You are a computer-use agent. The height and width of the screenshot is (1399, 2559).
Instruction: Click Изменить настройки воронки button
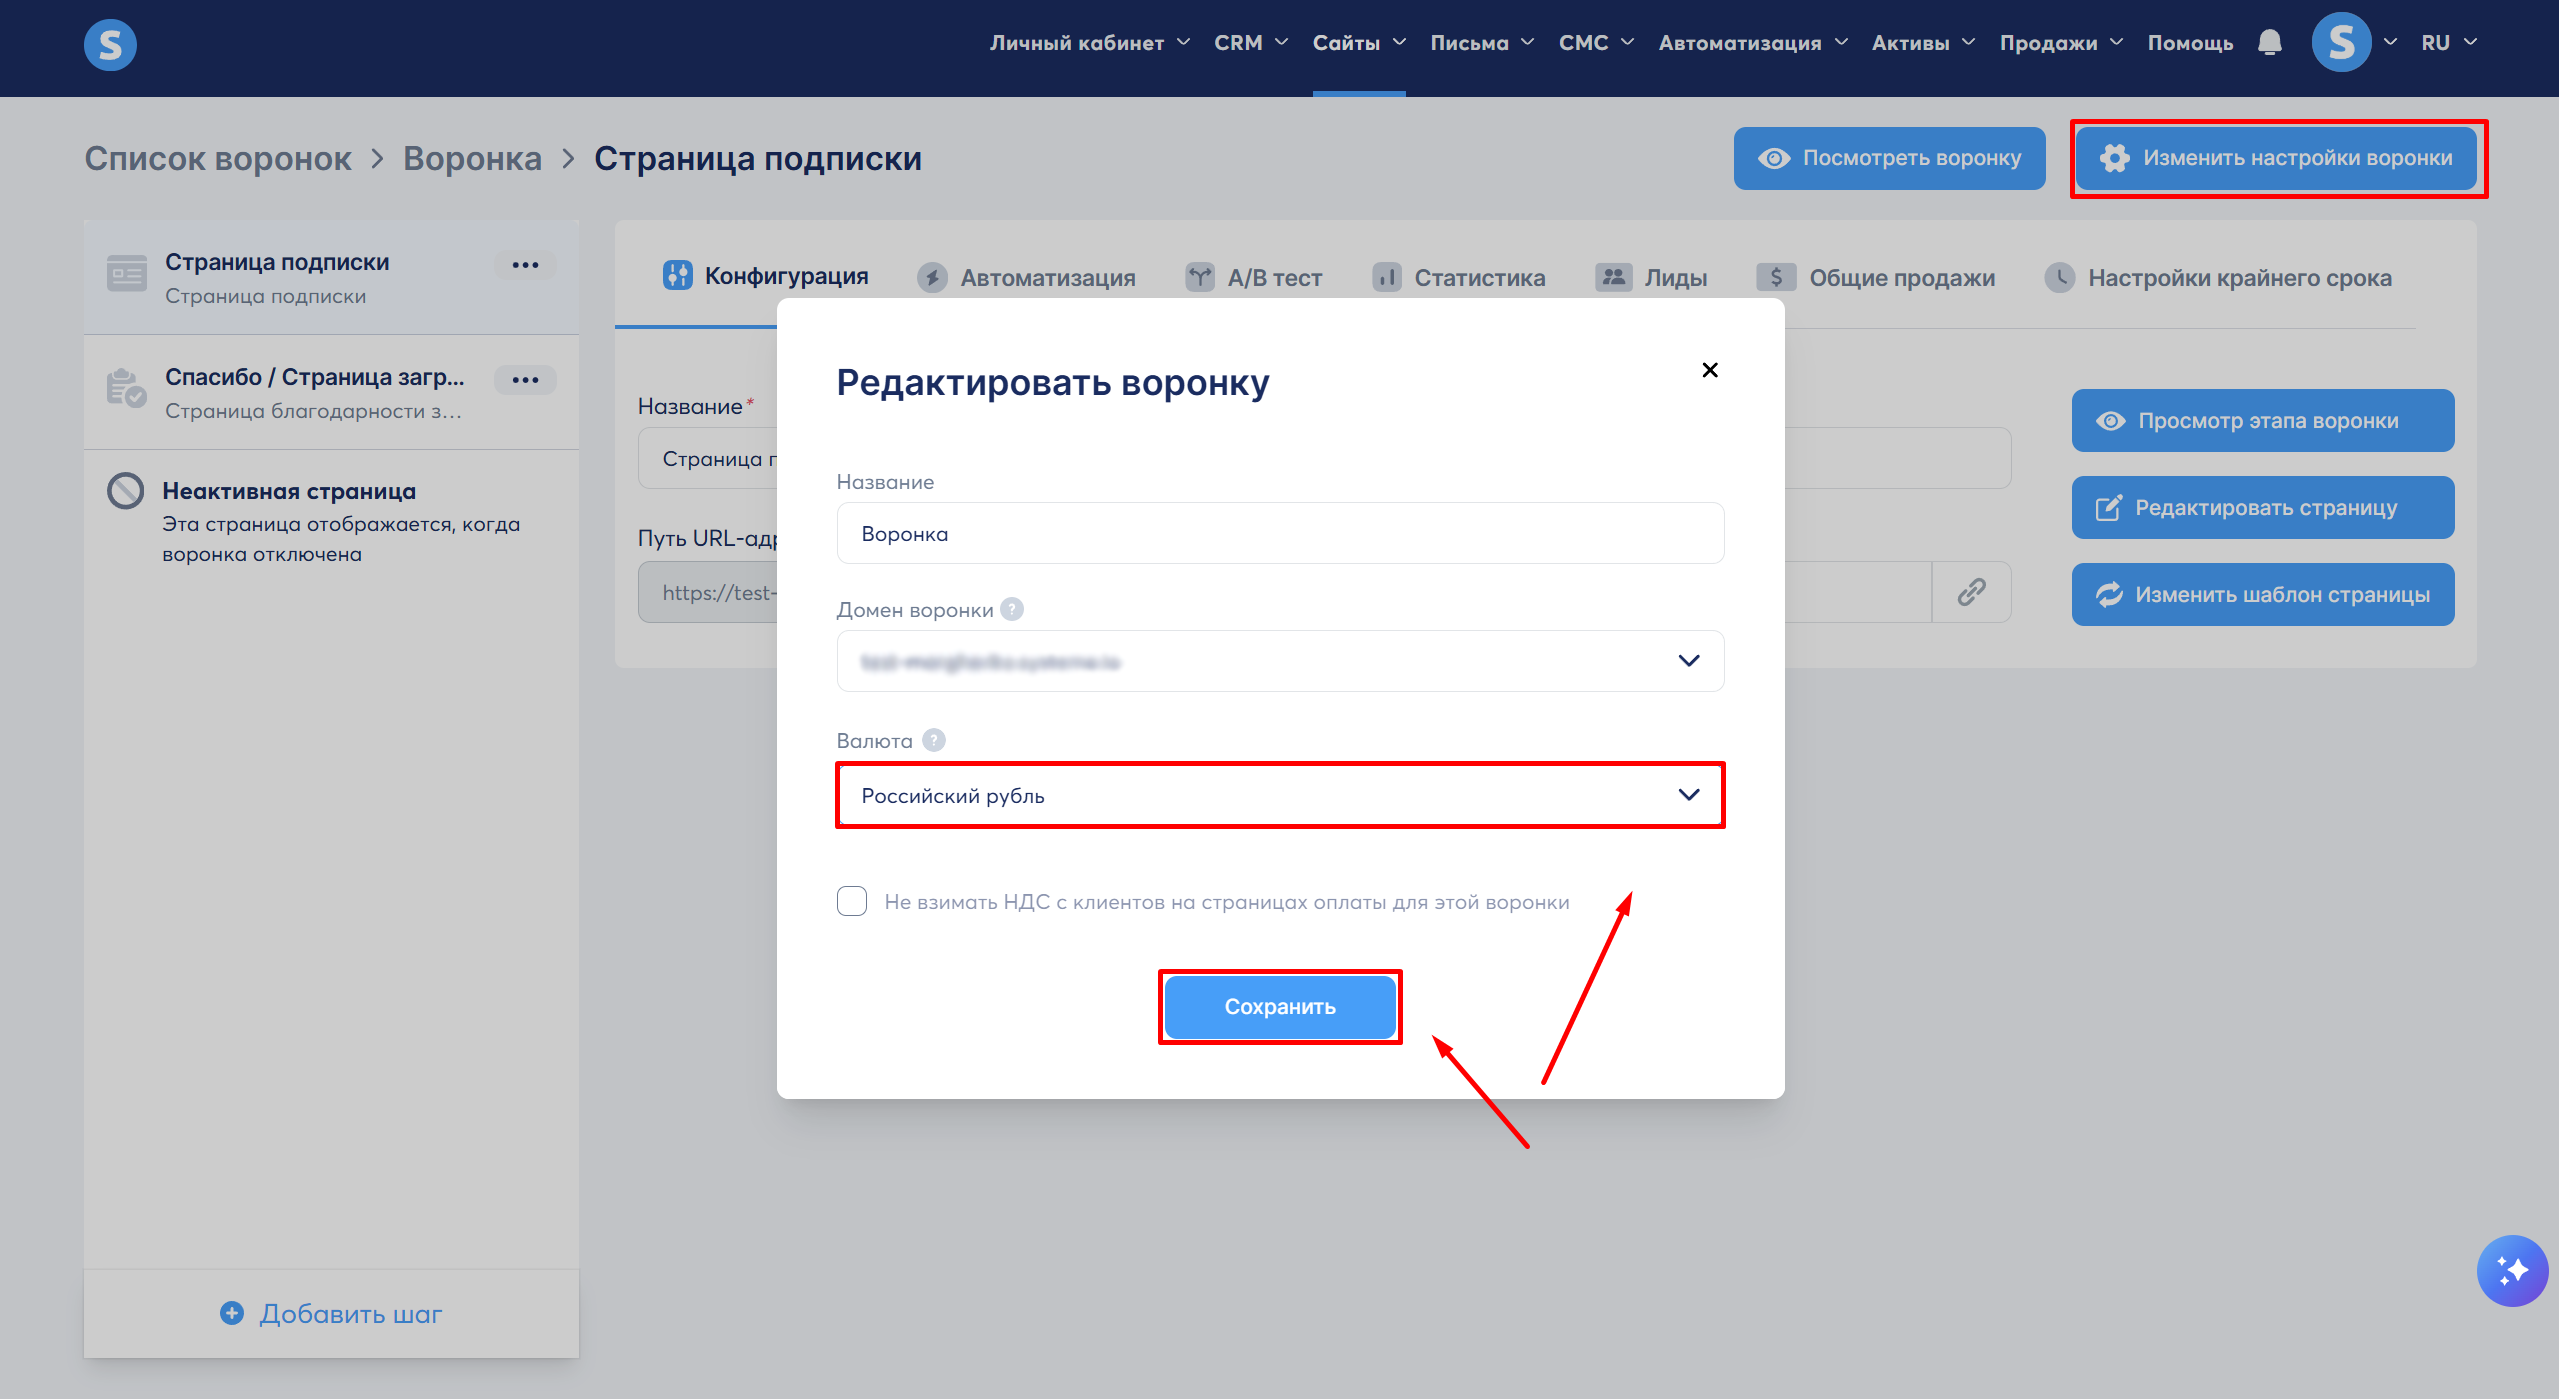click(2276, 158)
